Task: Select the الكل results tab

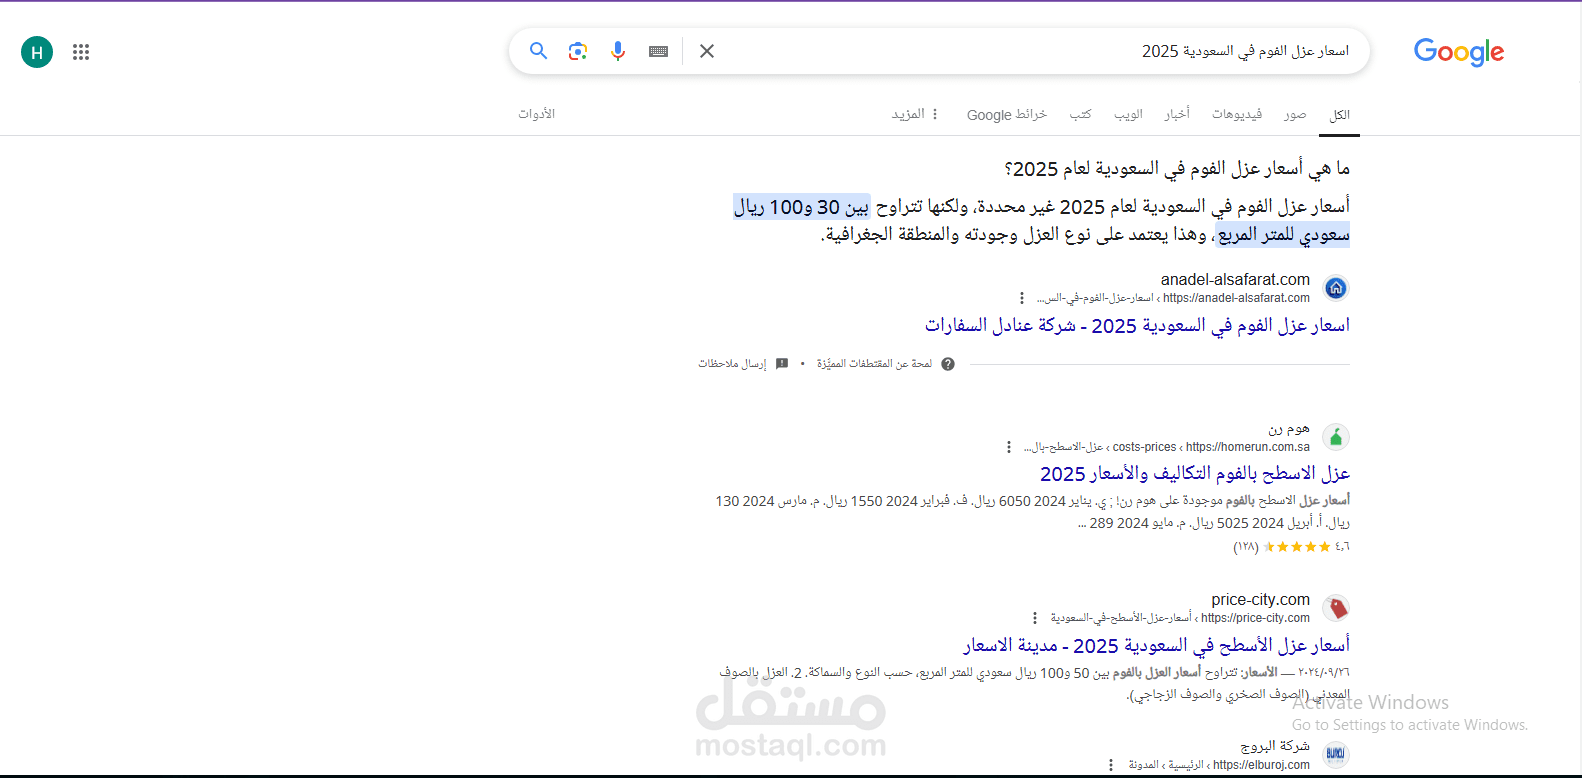Action: pos(1340,115)
